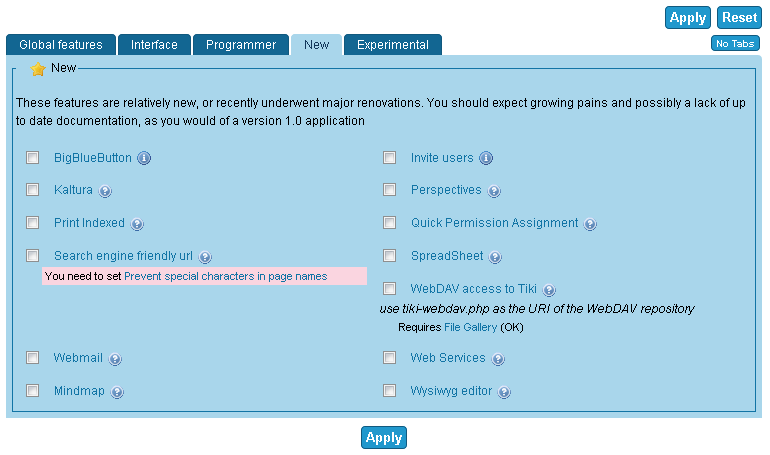Enable the BigBlueButton checkbox
The image size is (770, 455).
tap(32, 158)
